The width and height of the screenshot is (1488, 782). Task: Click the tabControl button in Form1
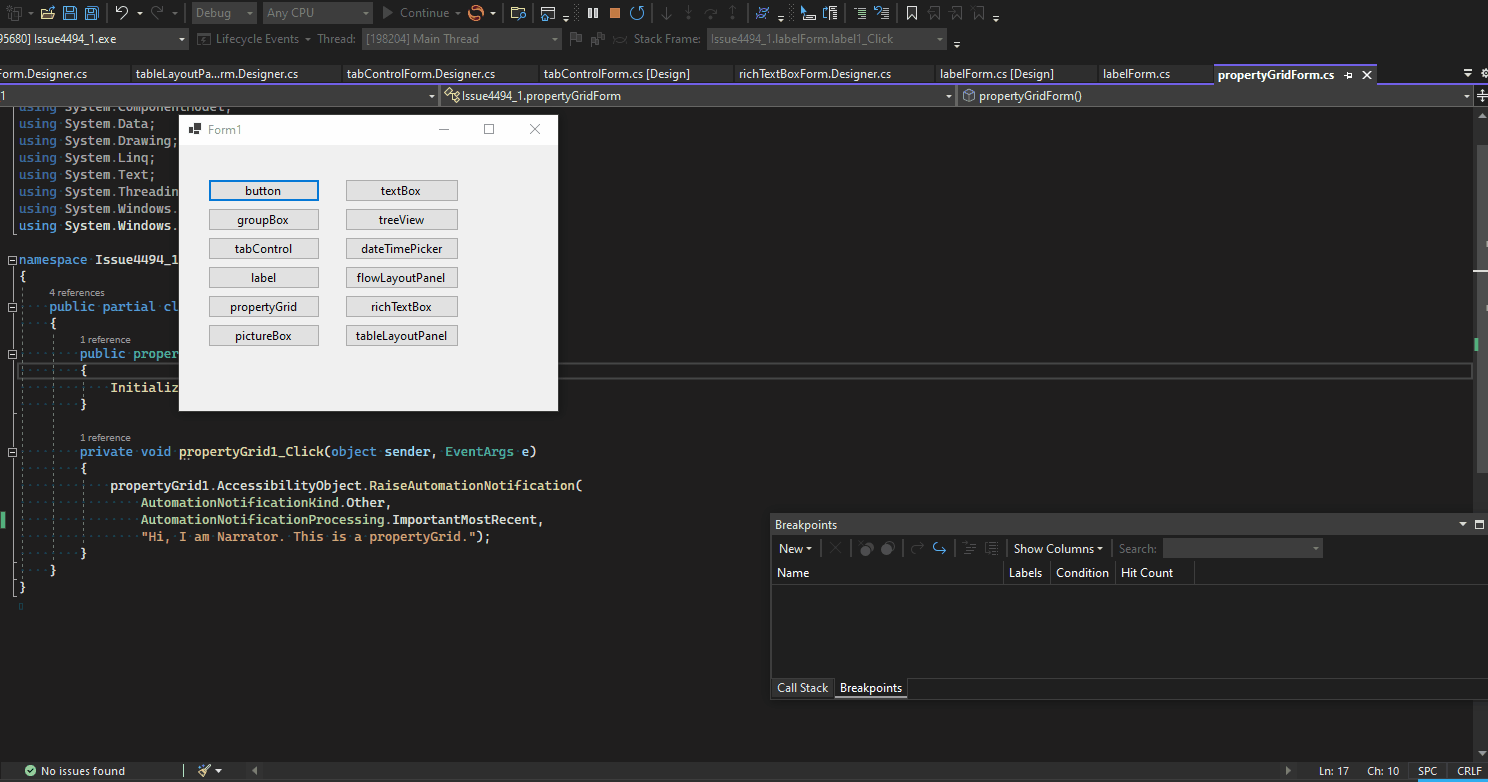263,249
